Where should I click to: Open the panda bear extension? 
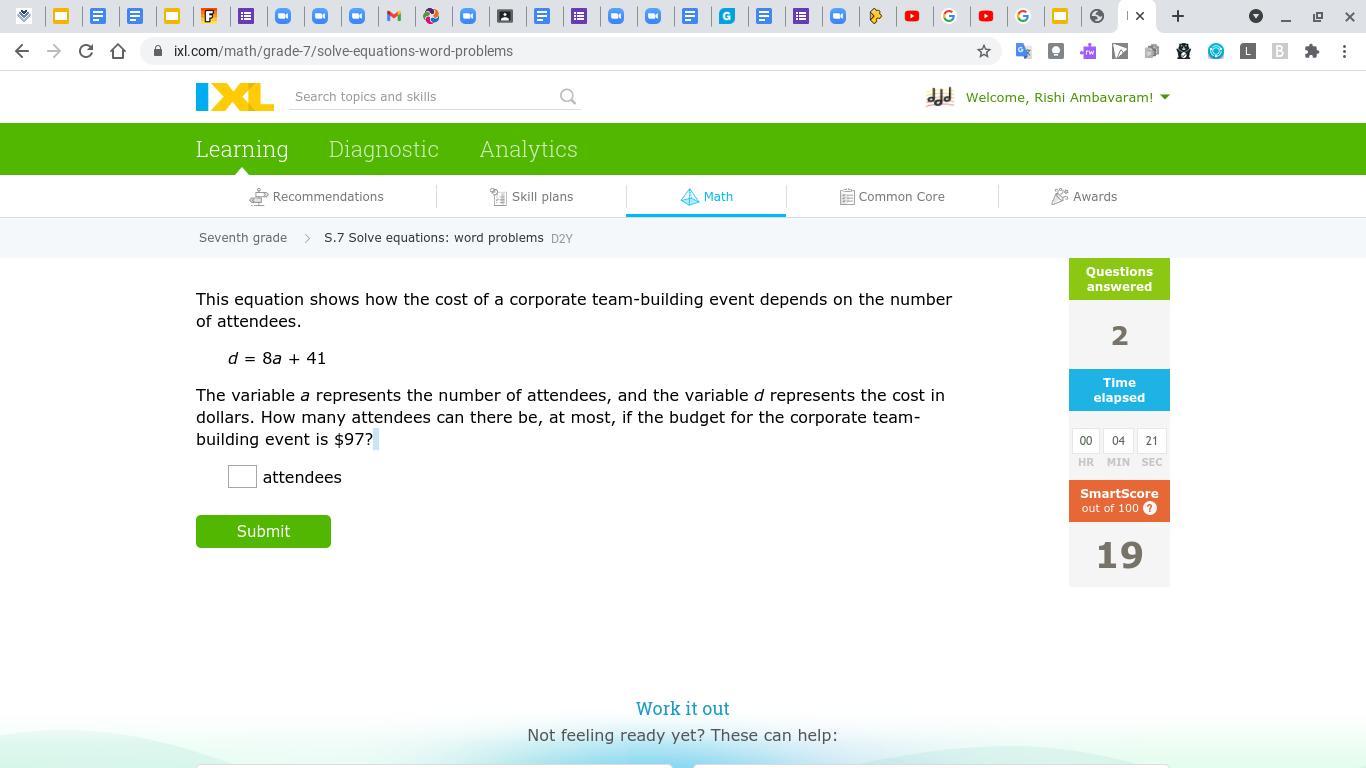tap(1183, 51)
